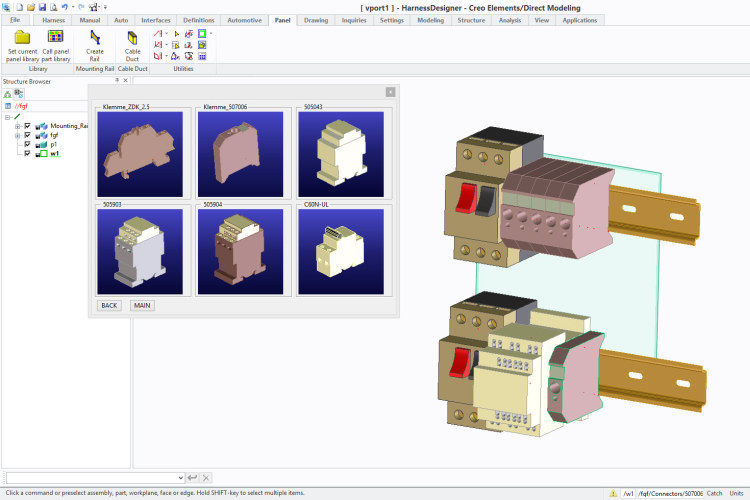This screenshot has height=500, width=750.
Task: Click the green square Utilities icon
Action: tap(202, 33)
